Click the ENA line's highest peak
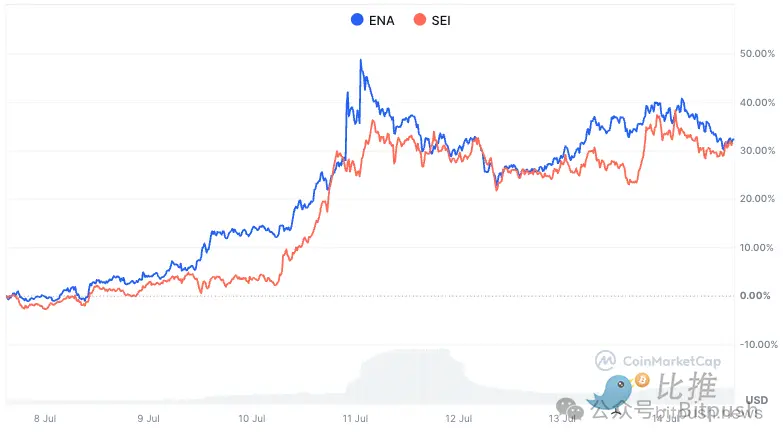Screen dimensions: 783x440 pyautogui.click(x=360, y=61)
